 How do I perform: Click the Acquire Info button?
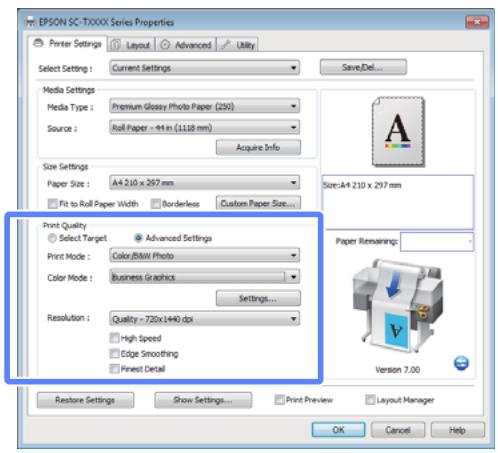pyautogui.click(x=258, y=147)
